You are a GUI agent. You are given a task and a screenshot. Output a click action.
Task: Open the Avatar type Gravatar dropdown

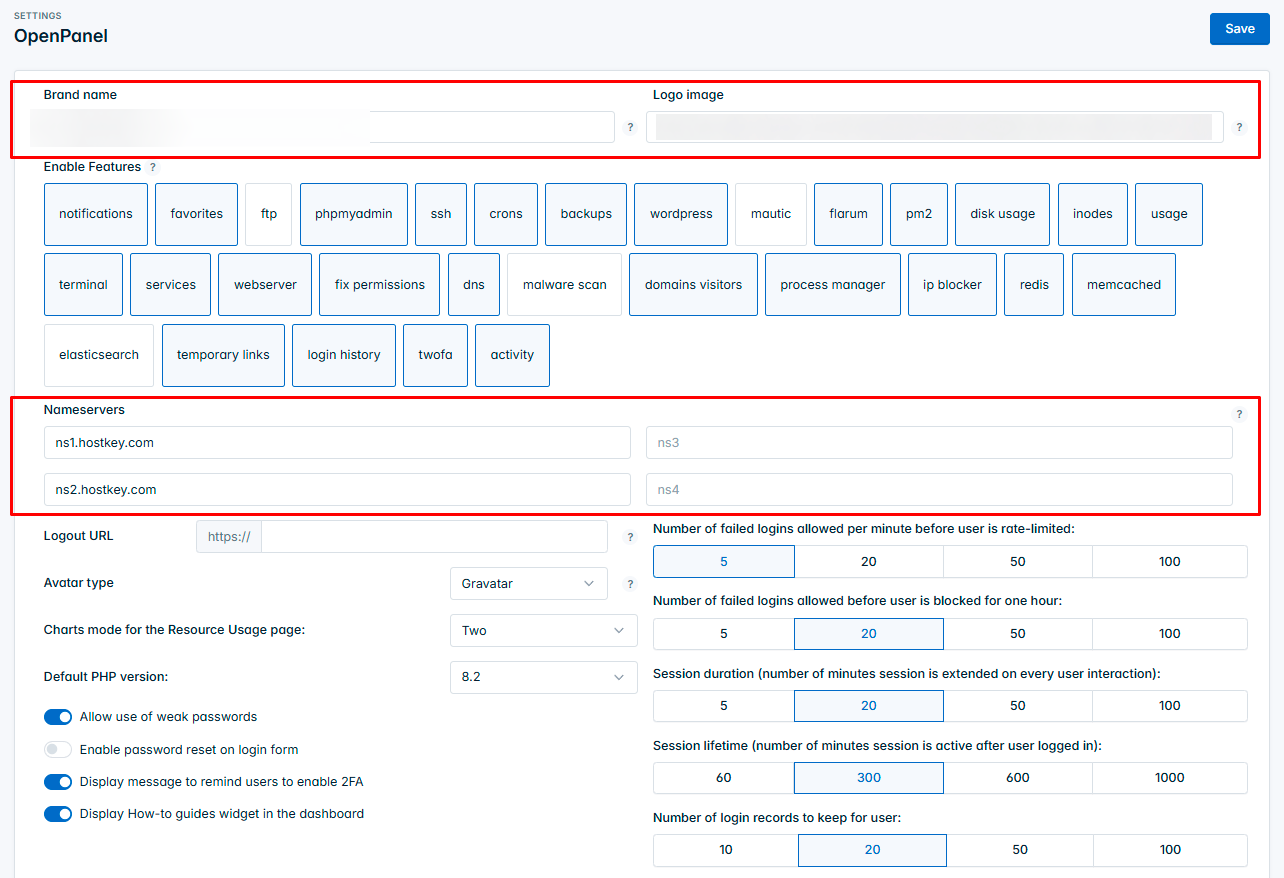528,584
